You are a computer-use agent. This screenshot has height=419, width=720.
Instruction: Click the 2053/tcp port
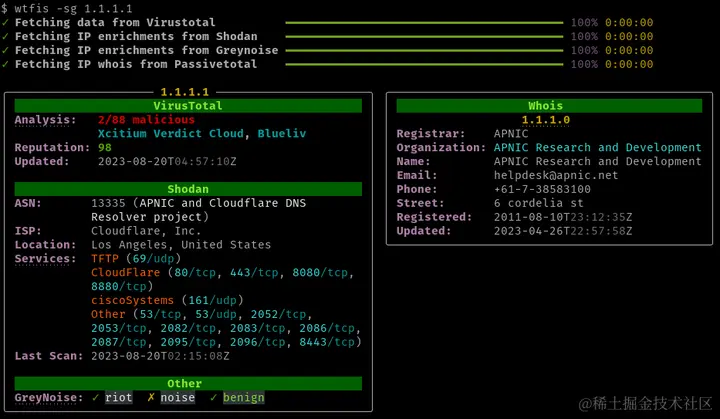(118, 328)
